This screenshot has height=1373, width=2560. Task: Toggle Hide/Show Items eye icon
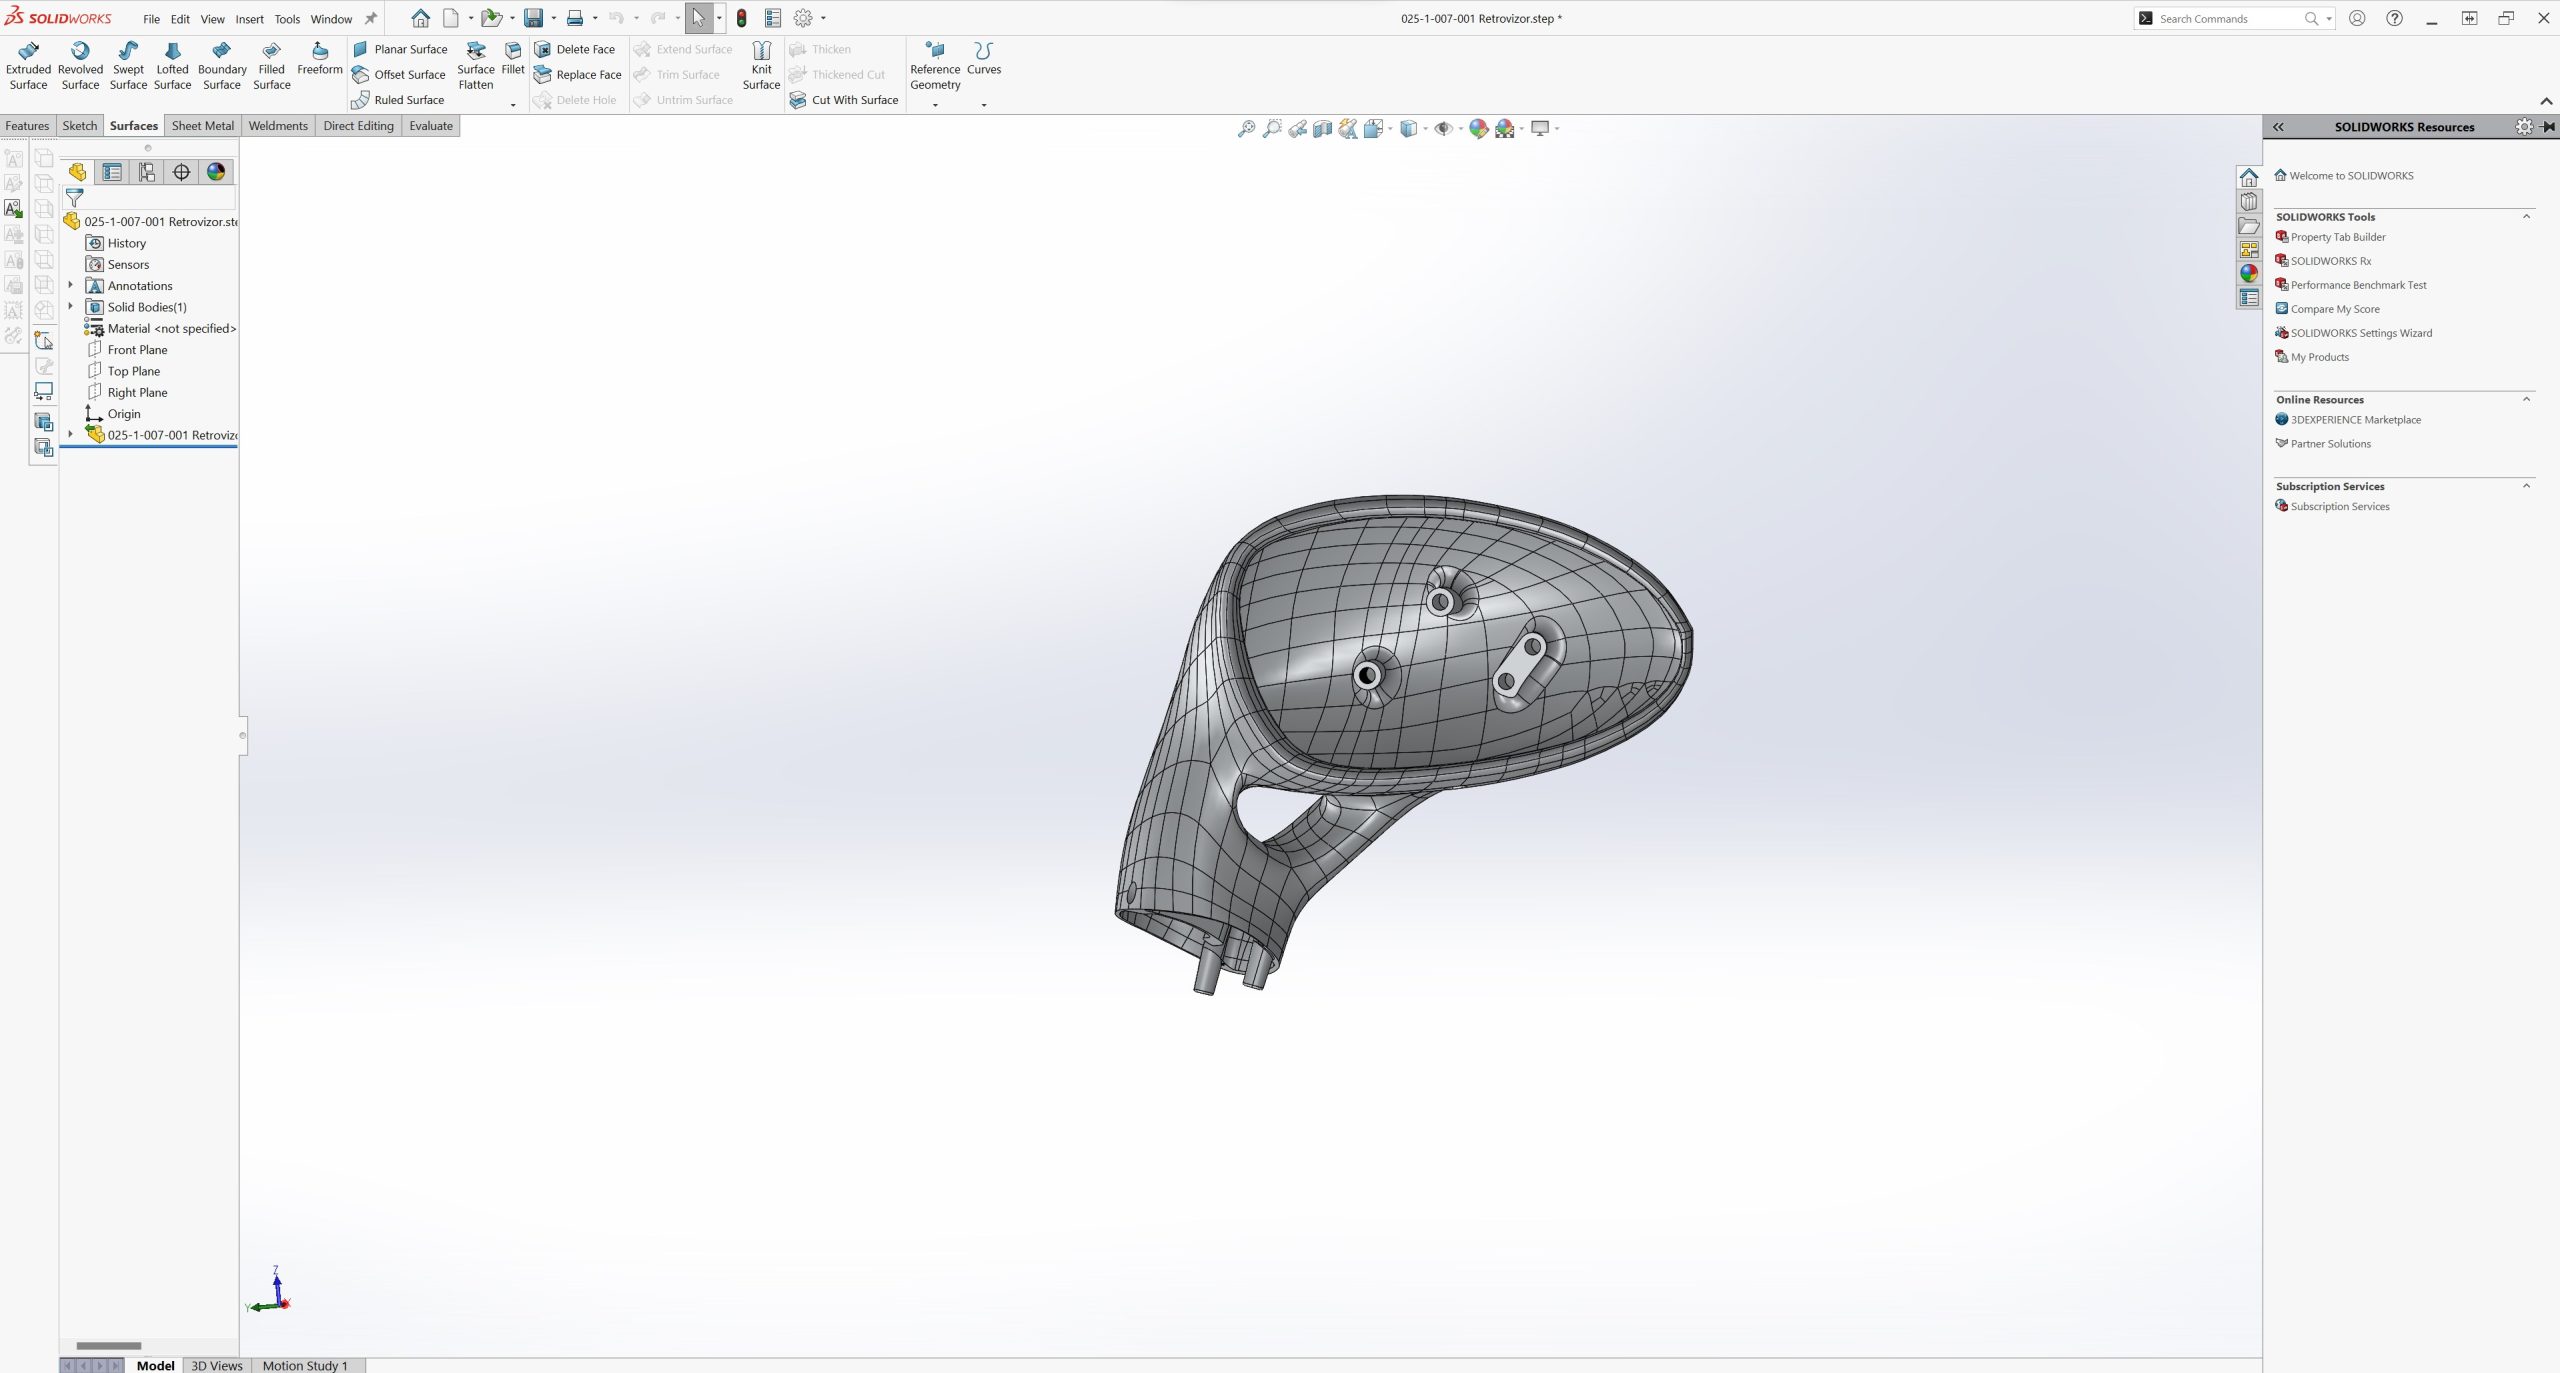[1443, 128]
